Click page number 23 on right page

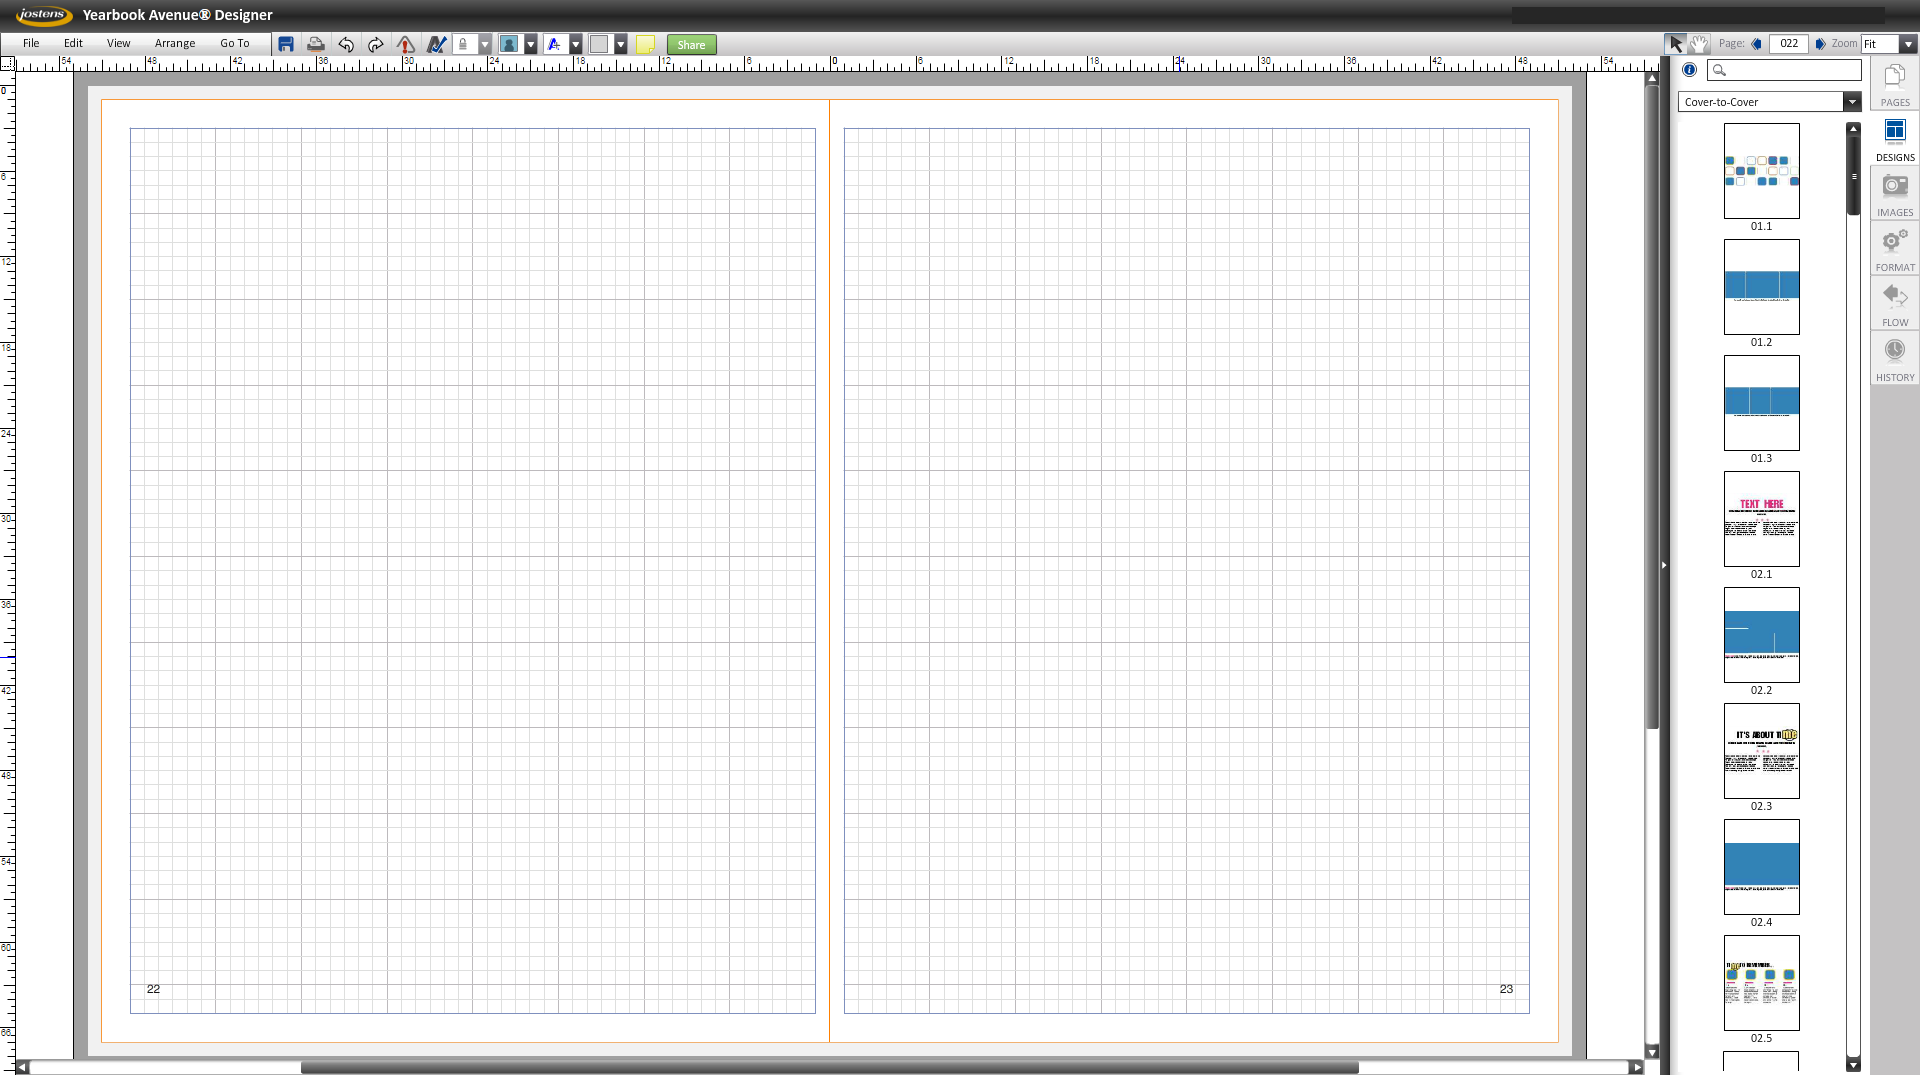[x=1506, y=989]
